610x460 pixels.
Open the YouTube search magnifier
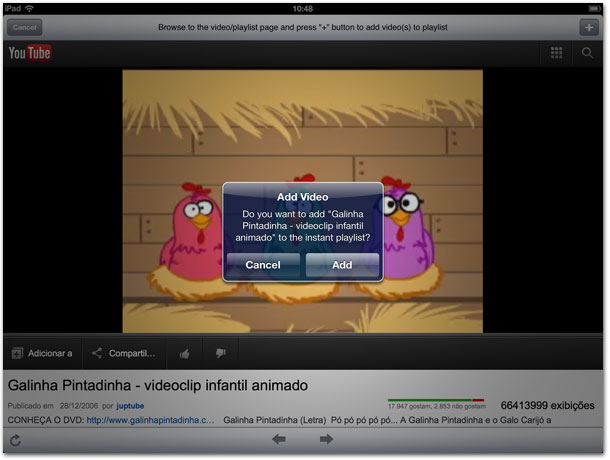[x=587, y=53]
